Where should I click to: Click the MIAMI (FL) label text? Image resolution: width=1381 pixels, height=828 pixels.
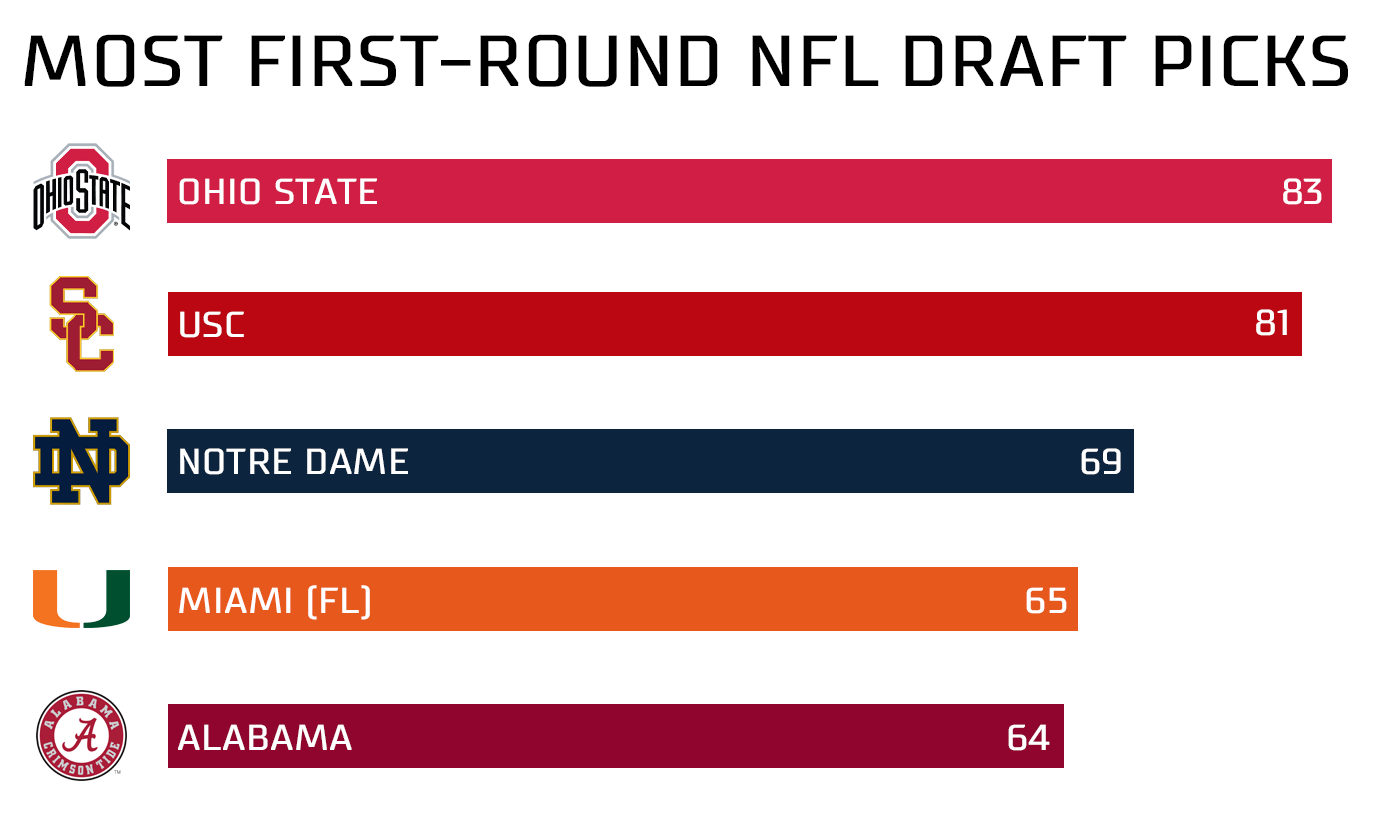(275, 600)
